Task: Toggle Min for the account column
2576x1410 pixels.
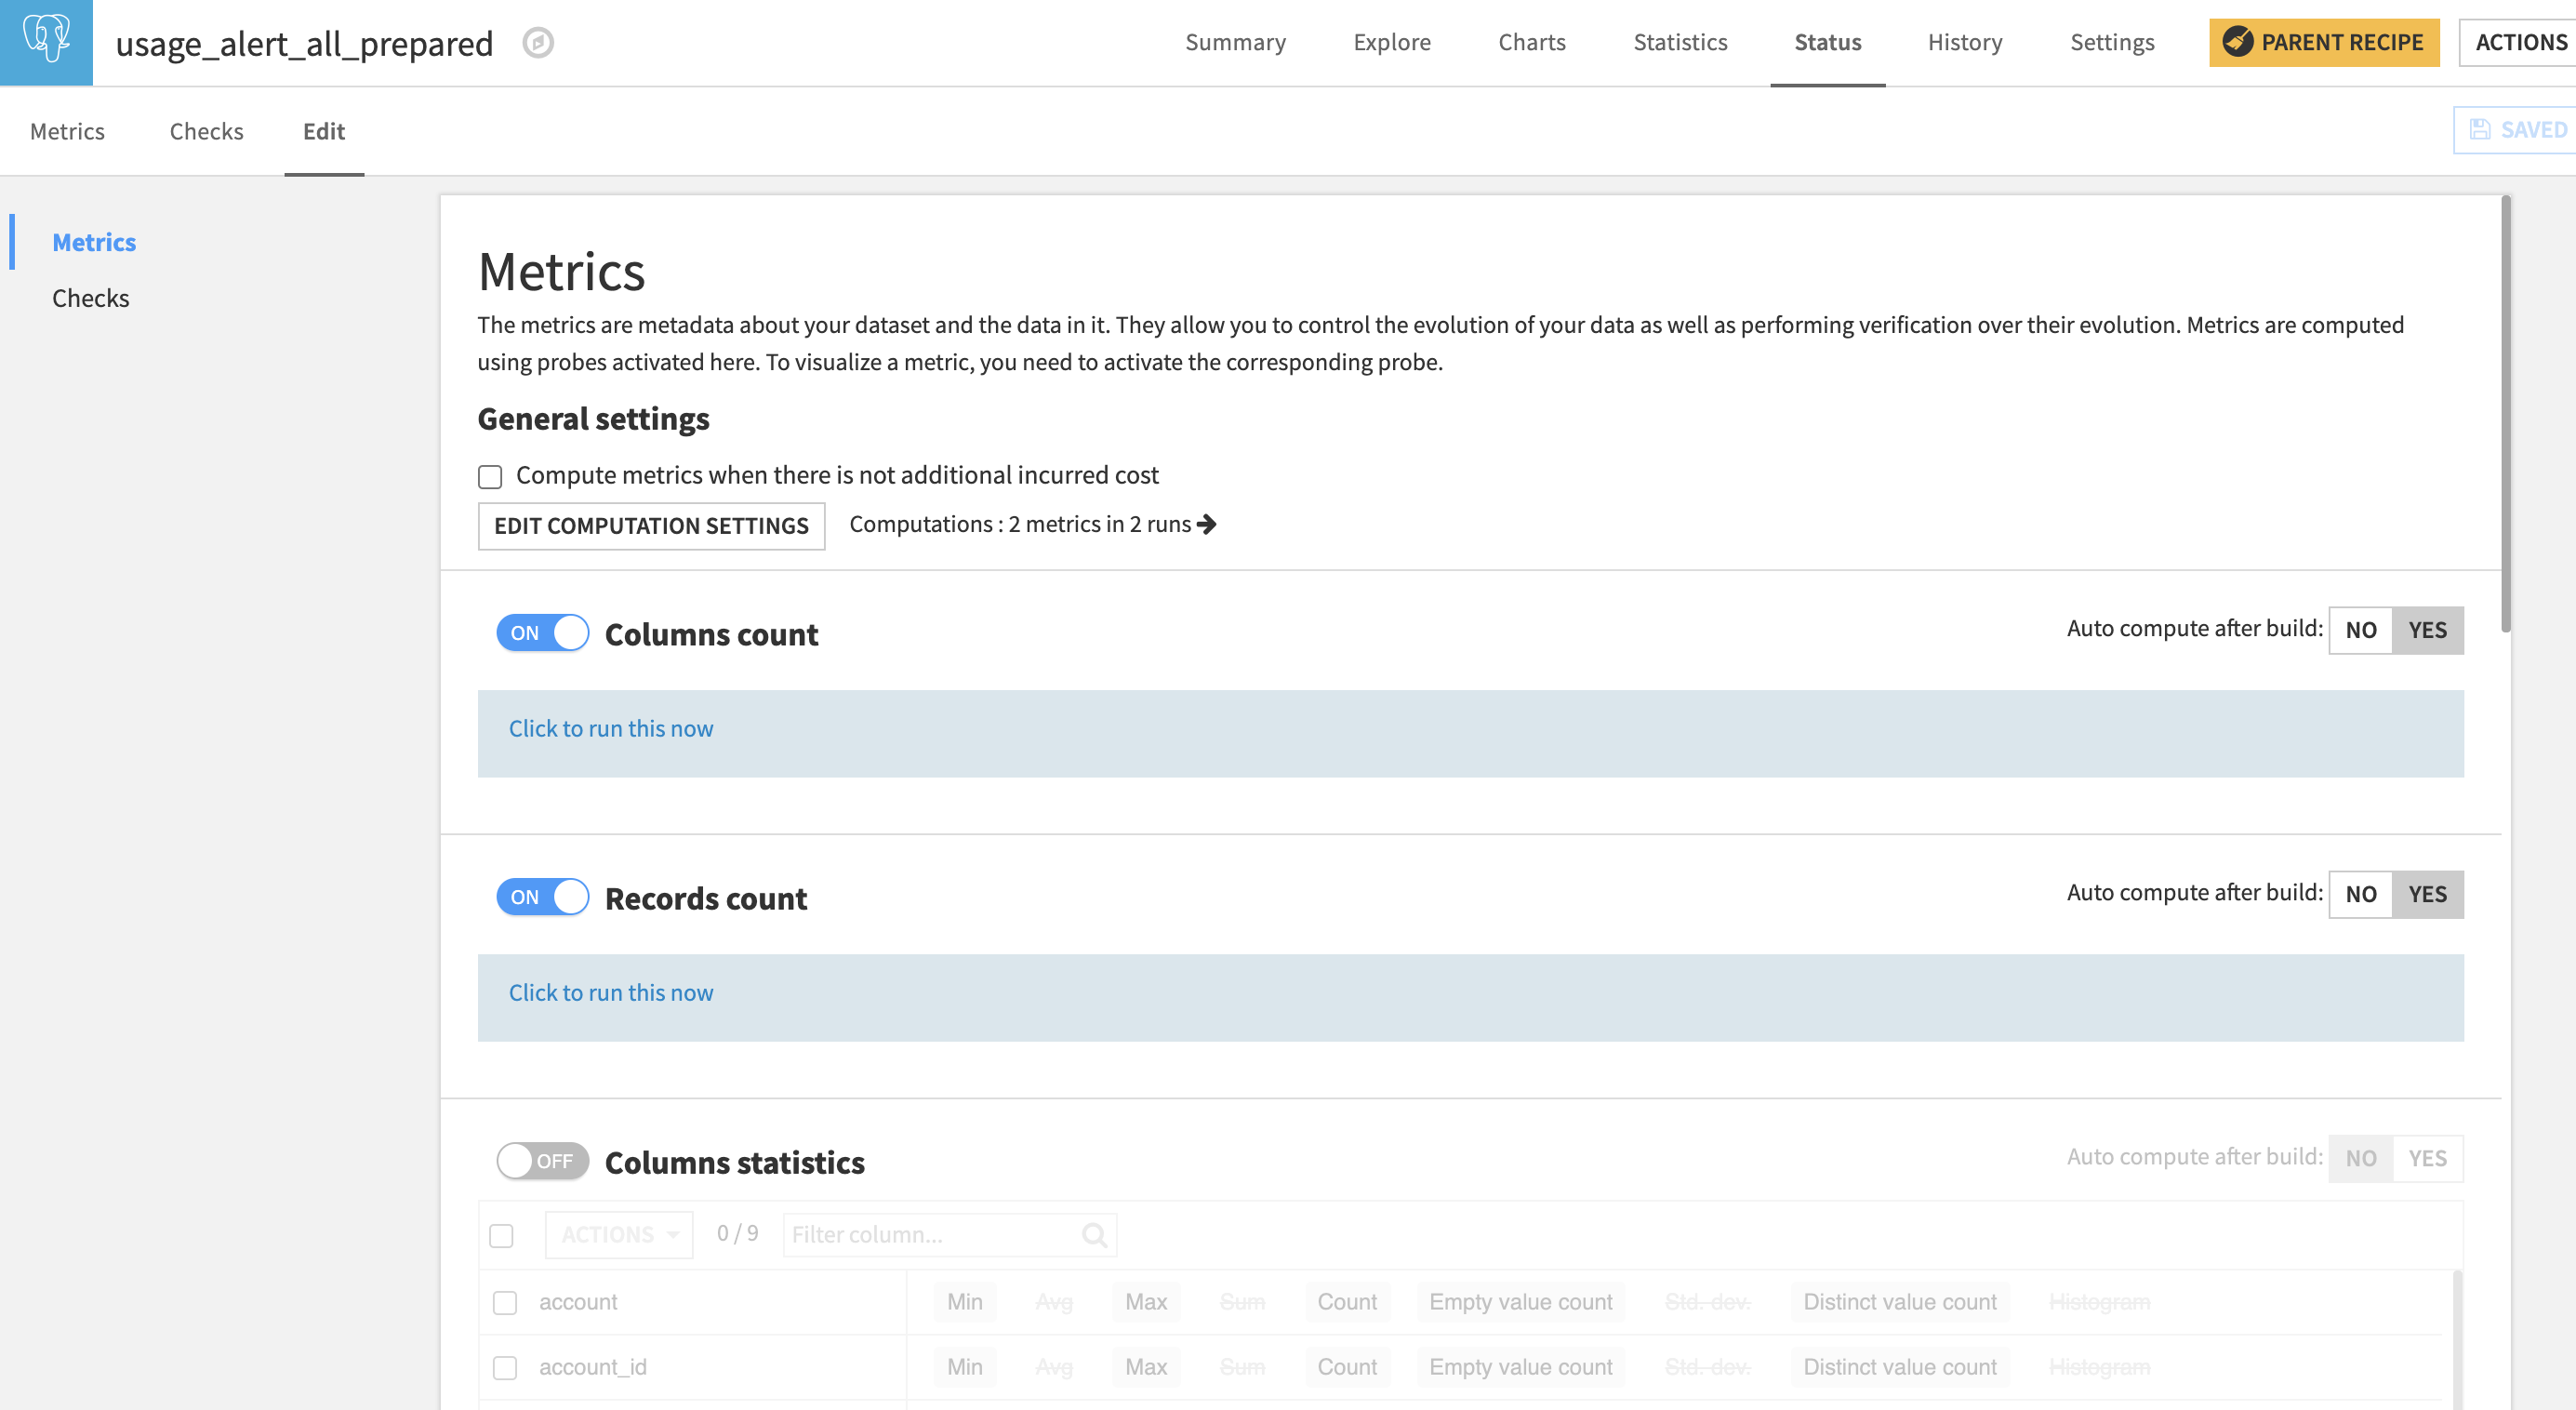Action: tap(965, 1302)
